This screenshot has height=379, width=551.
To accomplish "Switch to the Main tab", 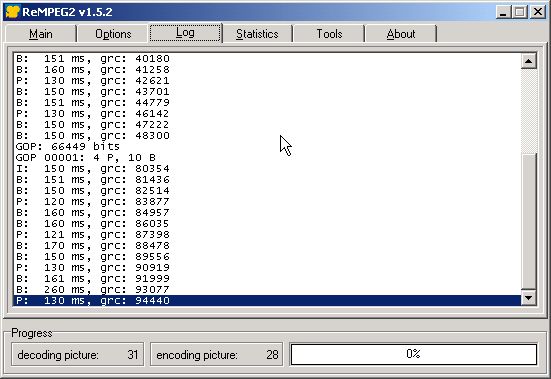I will point(41,34).
